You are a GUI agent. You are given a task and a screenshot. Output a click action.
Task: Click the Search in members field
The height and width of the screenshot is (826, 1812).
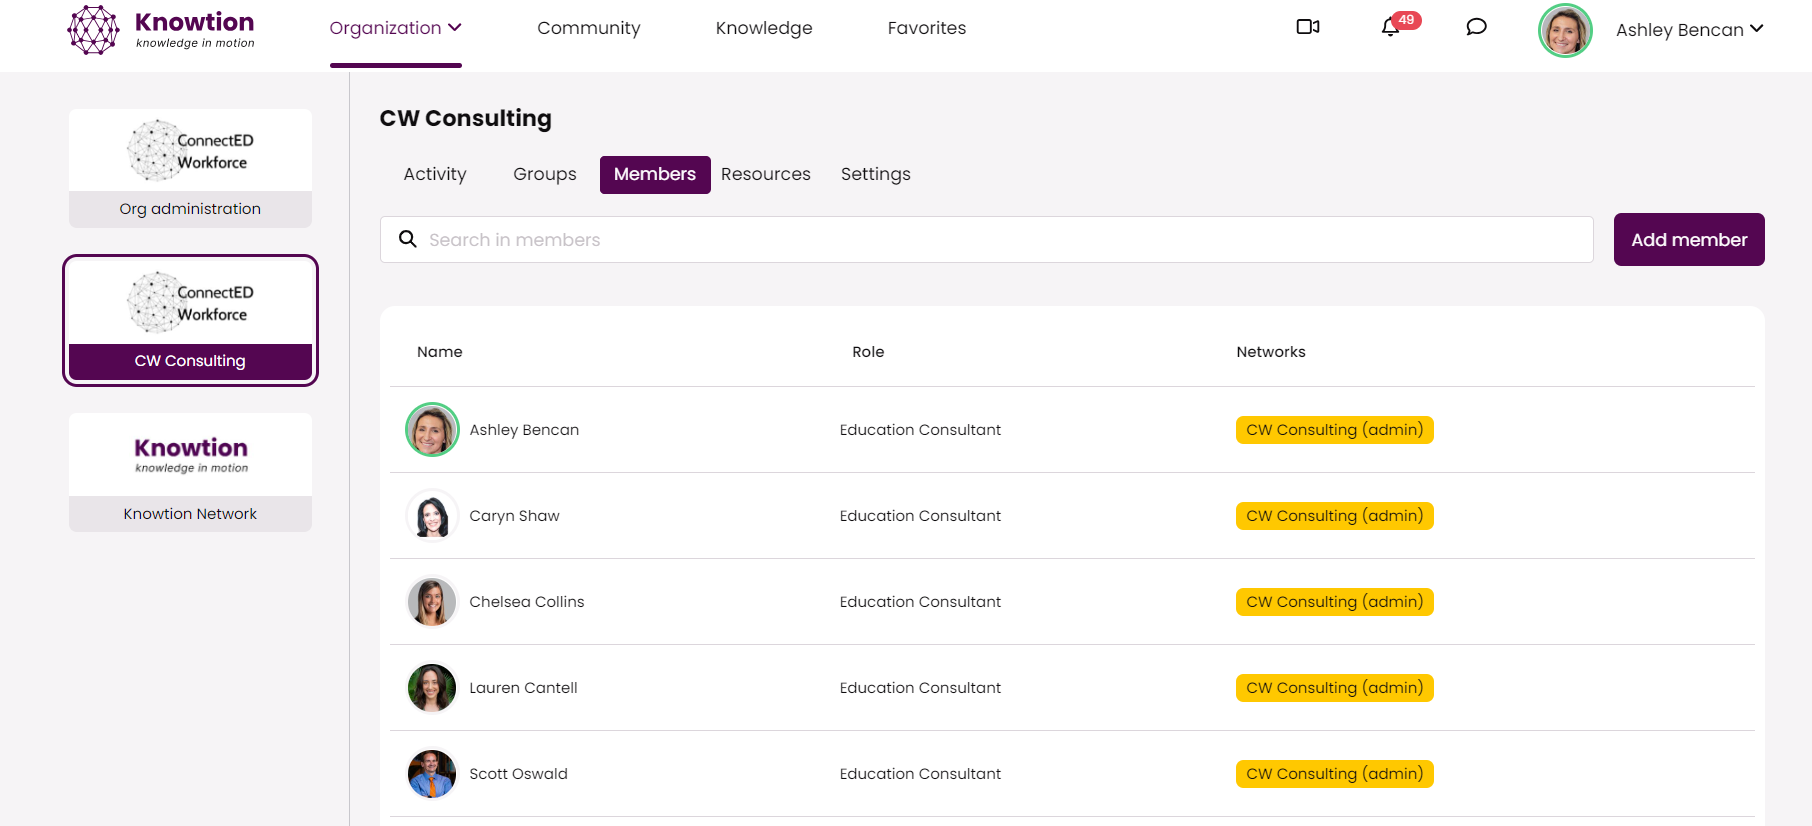click(x=1000, y=239)
